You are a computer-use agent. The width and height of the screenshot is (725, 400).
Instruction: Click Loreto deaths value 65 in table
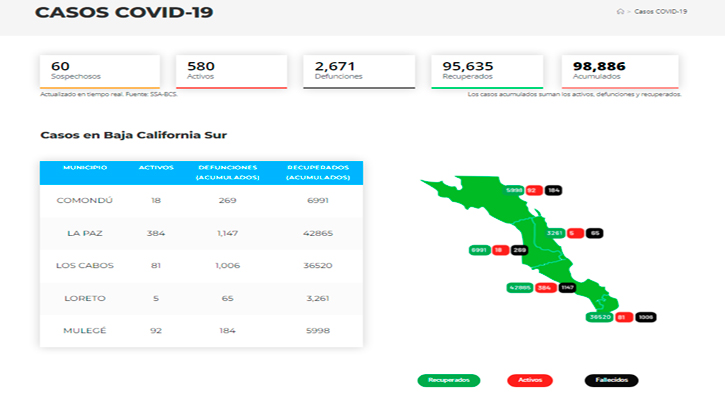(x=227, y=298)
